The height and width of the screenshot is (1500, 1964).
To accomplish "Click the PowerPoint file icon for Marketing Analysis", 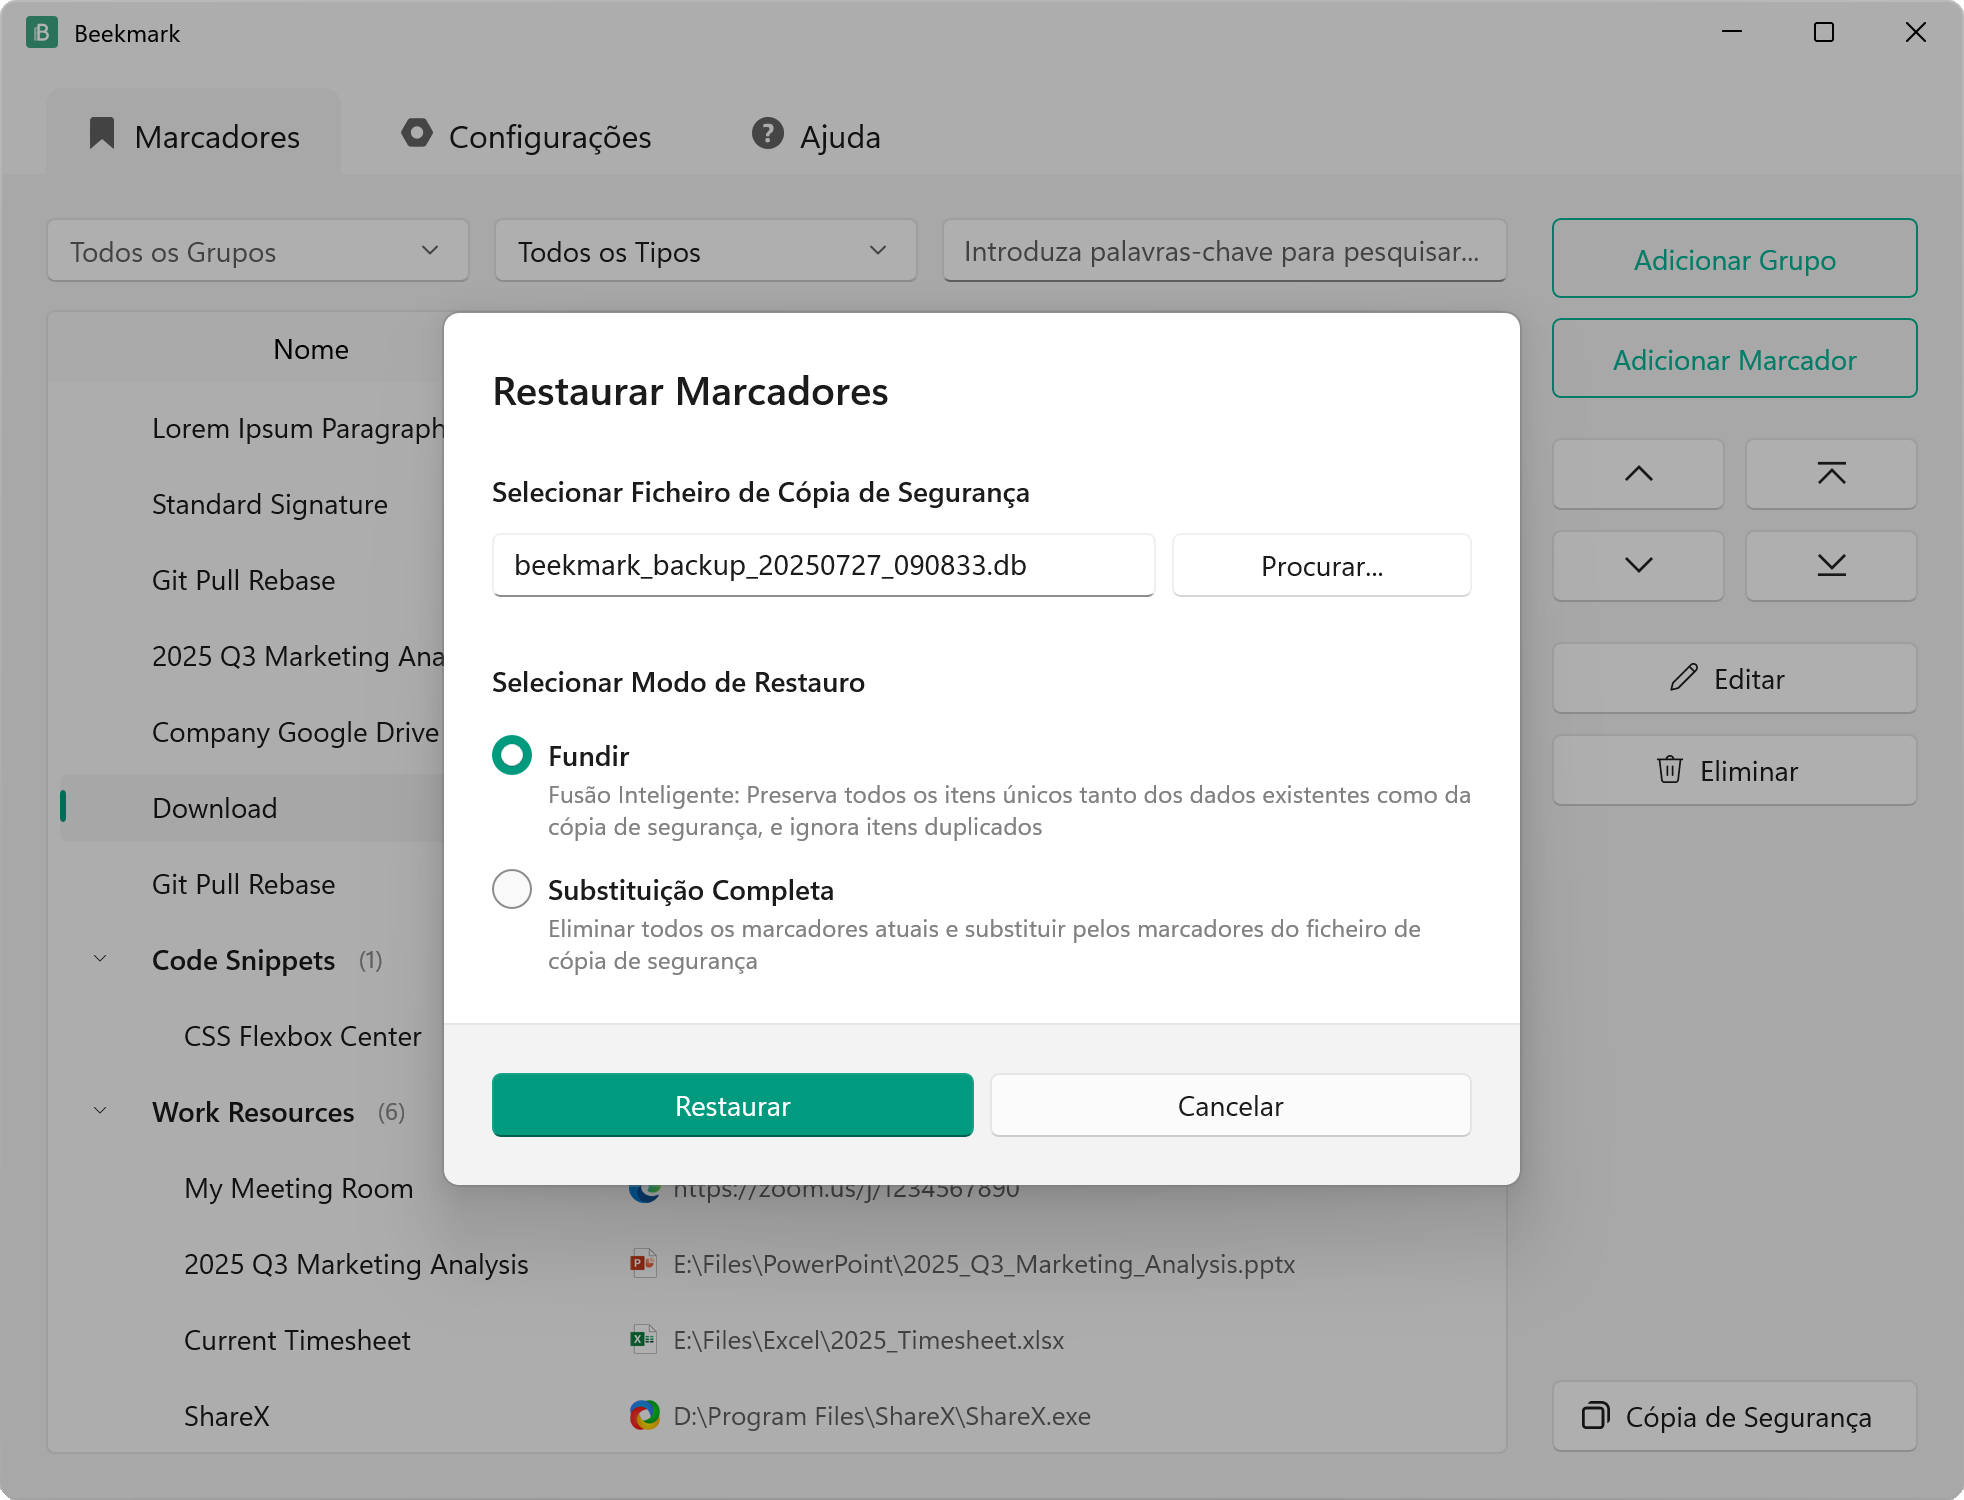I will click(643, 1264).
